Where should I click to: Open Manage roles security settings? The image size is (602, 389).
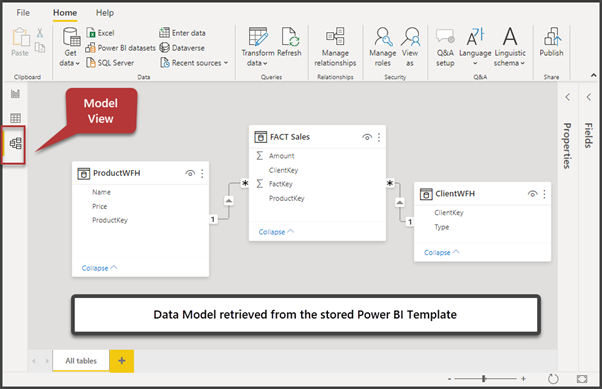[x=383, y=47]
